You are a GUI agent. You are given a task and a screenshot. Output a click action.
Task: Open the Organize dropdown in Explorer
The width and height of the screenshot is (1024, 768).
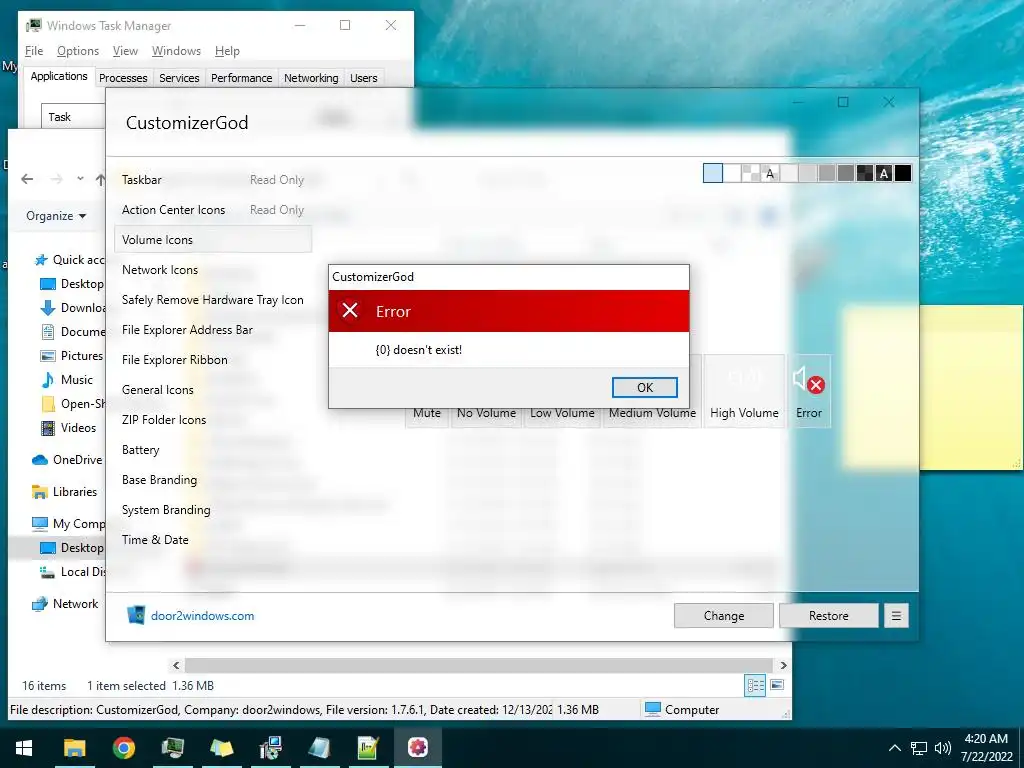click(x=56, y=216)
